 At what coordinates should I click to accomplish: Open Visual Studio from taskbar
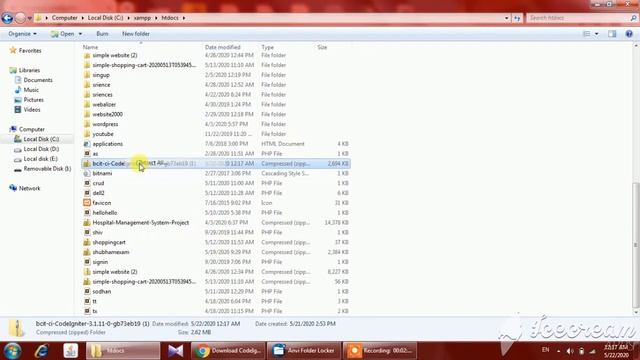click(x=176, y=351)
